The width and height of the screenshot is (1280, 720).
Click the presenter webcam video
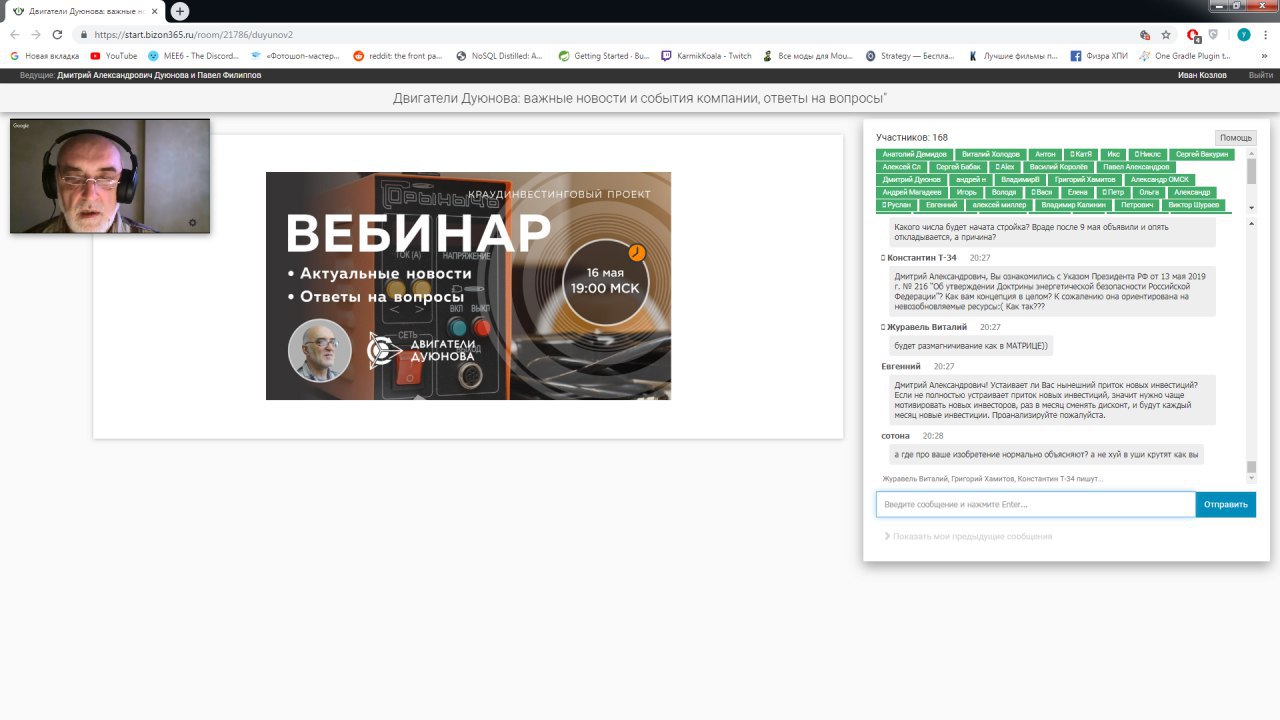point(110,176)
